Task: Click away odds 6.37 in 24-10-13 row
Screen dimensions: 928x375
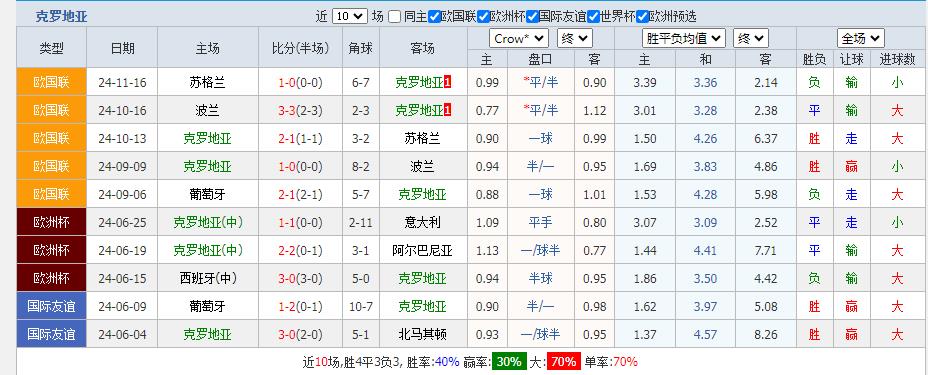Action: tap(766, 138)
